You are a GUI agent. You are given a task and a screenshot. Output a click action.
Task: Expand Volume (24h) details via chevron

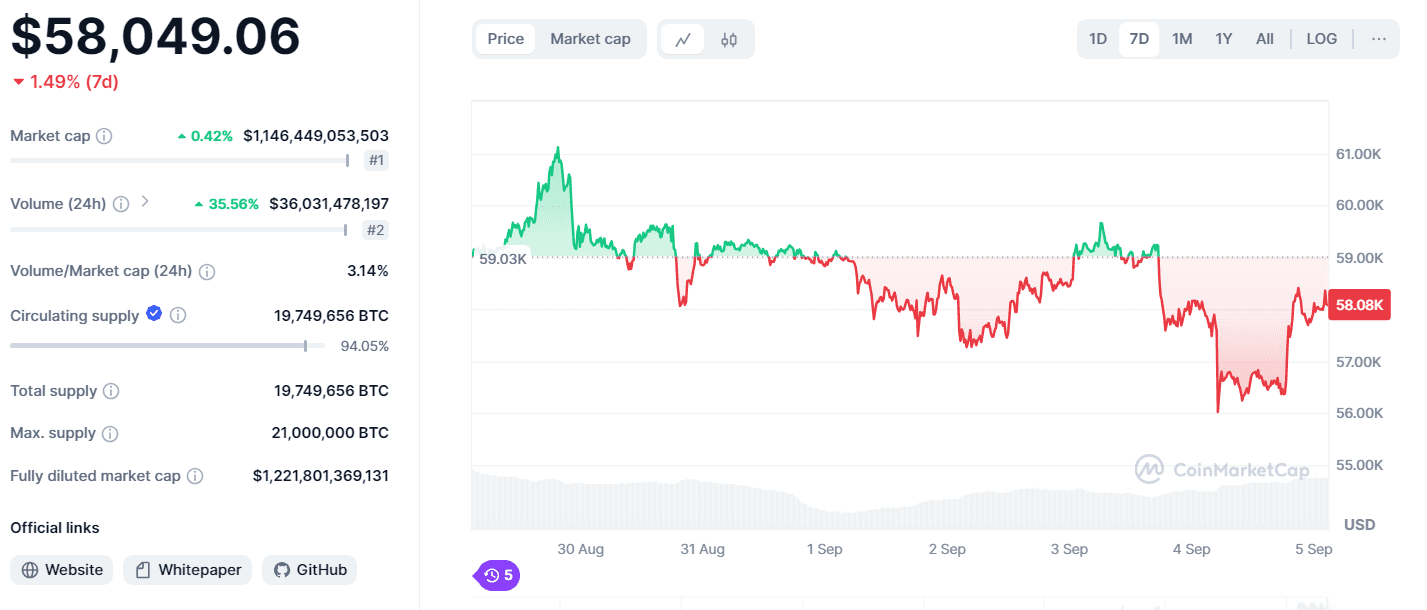pos(143,202)
